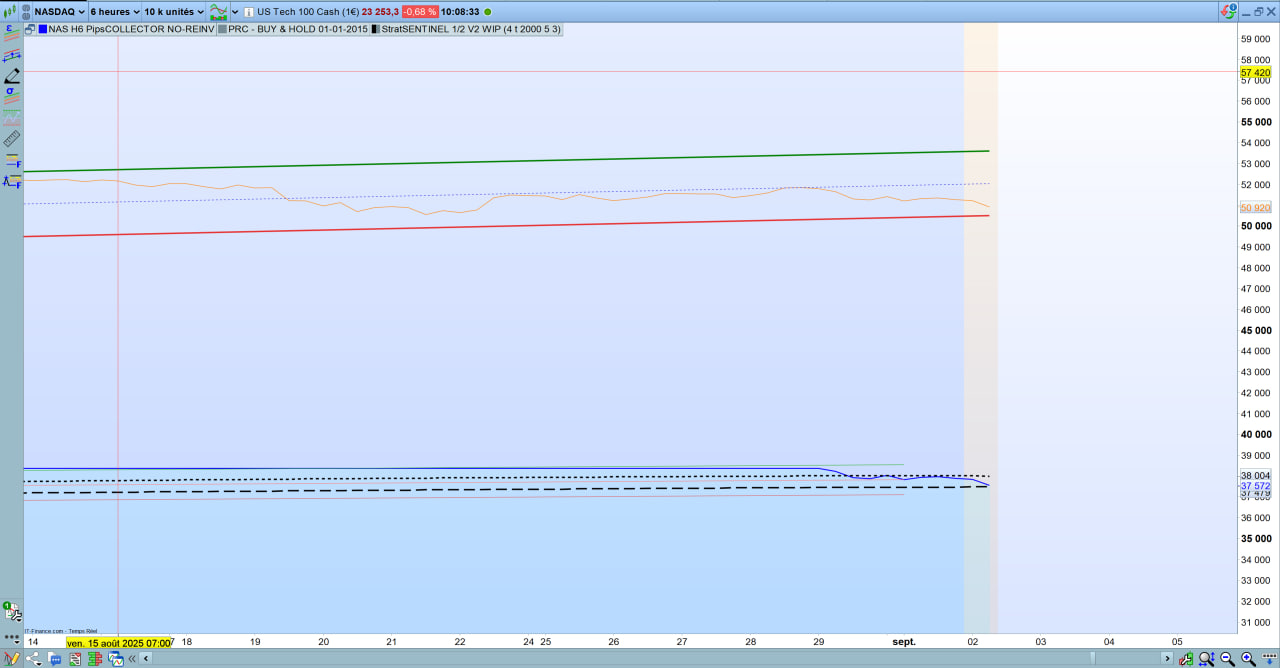This screenshot has height=668, width=1280.
Task: Select the horizontal F line tool
Action: pyautogui.click(x=13, y=160)
